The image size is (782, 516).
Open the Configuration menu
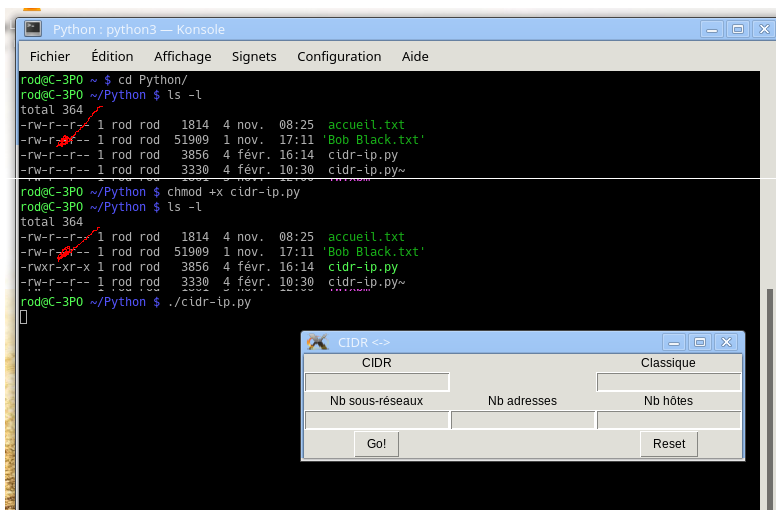click(x=339, y=56)
